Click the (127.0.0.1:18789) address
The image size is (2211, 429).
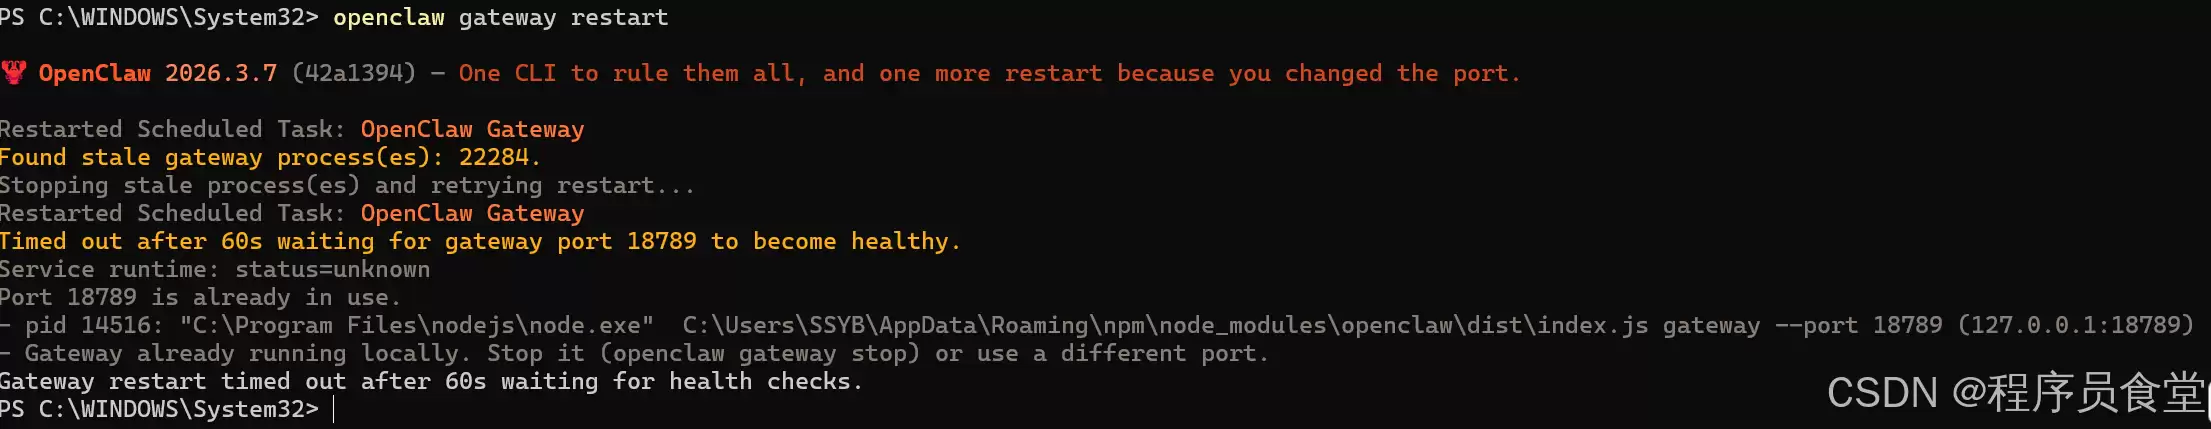coord(2075,325)
